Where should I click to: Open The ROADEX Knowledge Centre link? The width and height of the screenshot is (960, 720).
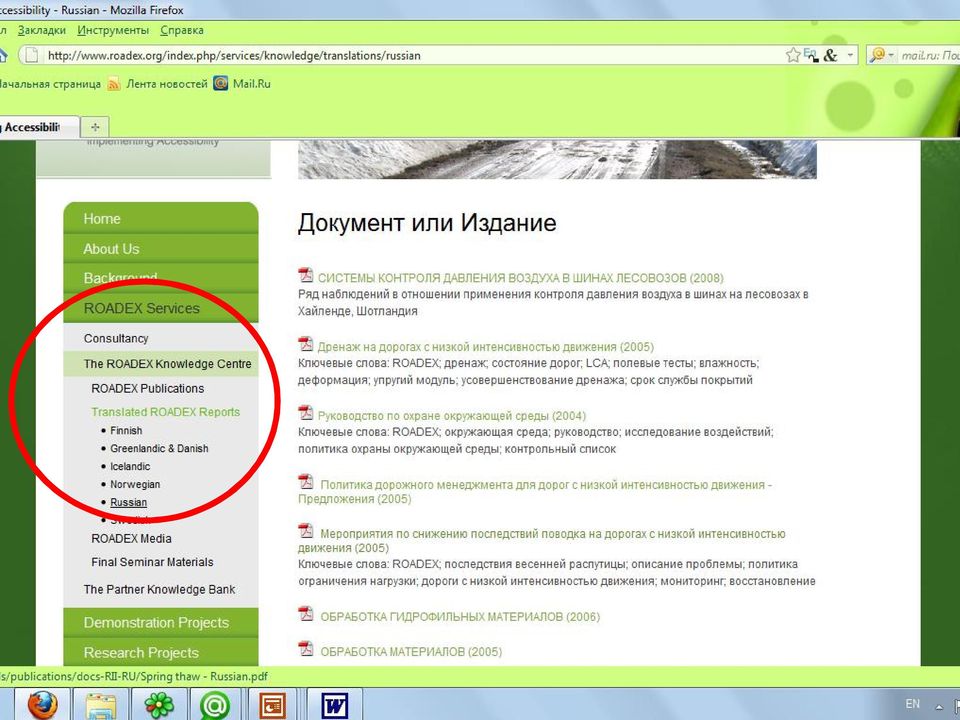pyautogui.click(x=167, y=364)
